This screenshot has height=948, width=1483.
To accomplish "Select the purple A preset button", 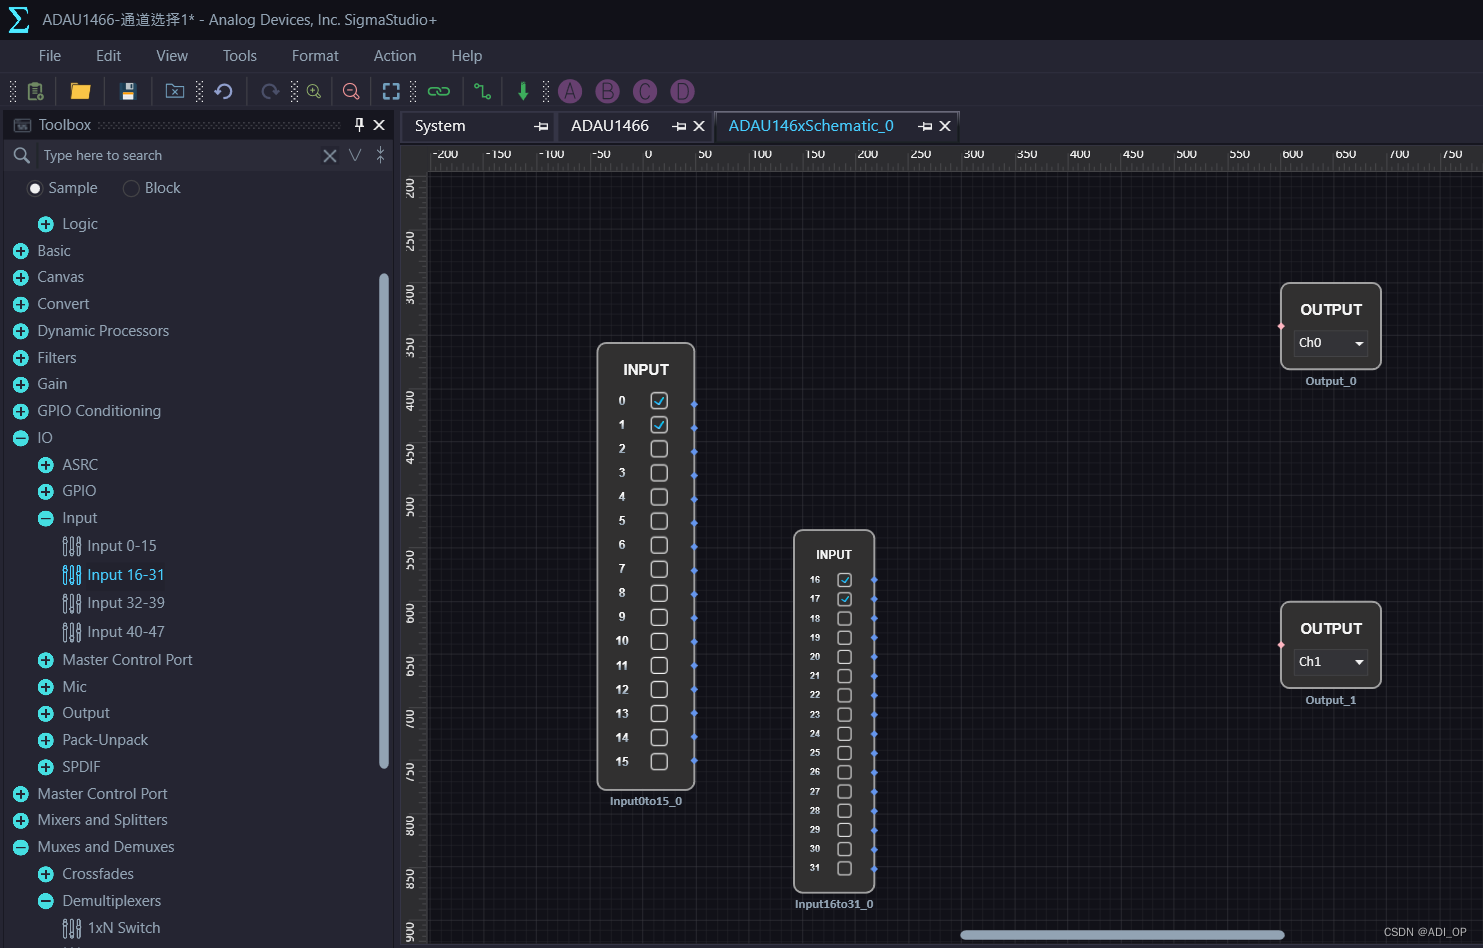I will pos(570,92).
